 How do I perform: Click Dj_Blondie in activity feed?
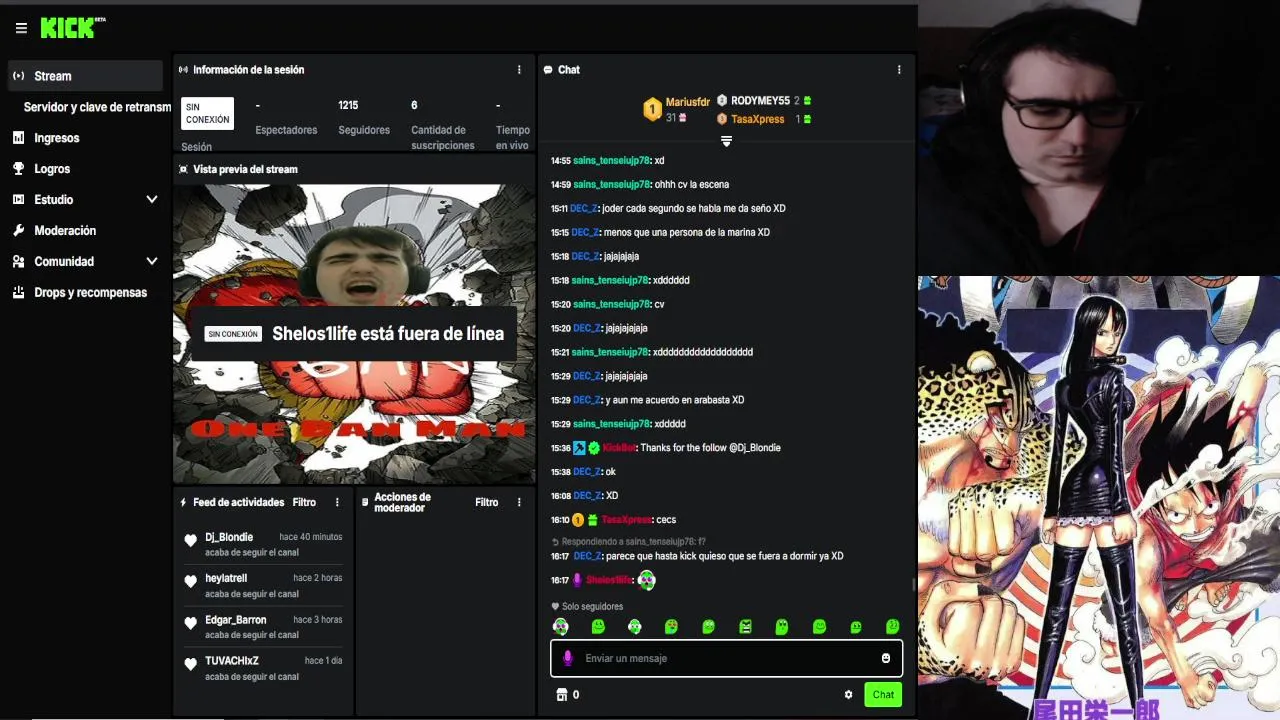tap(229, 537)
